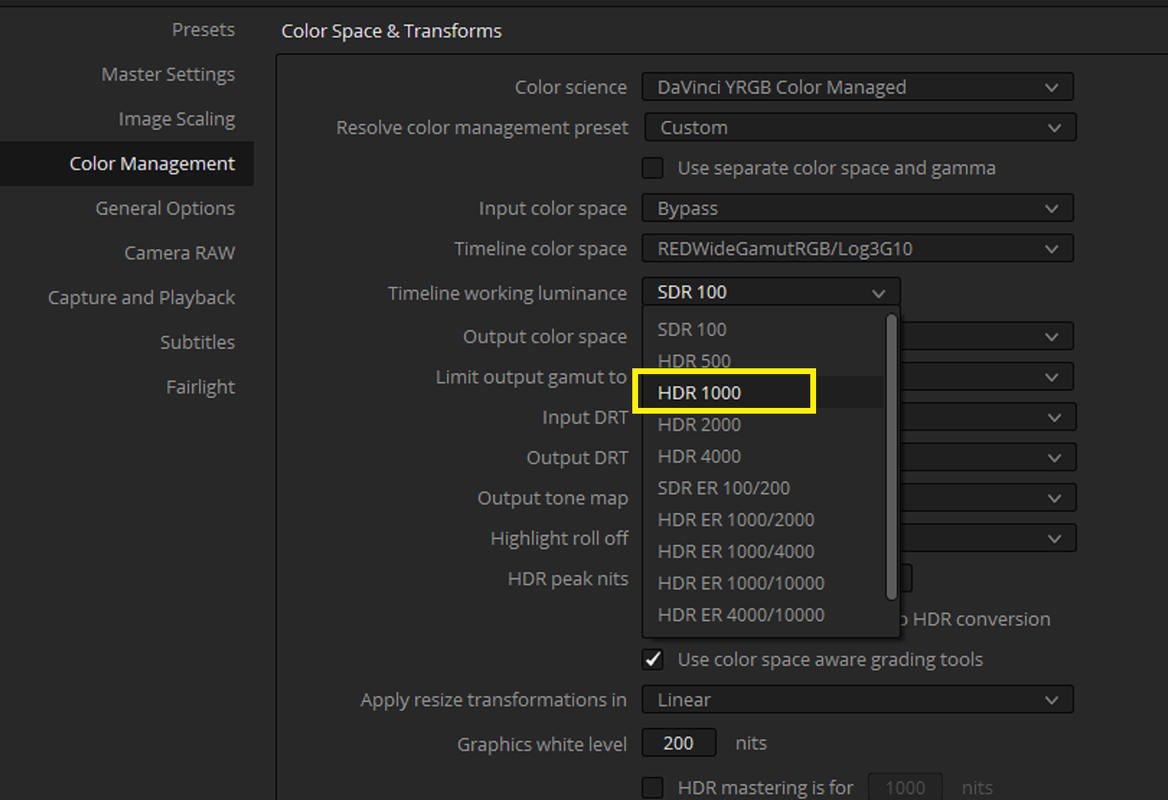Disable Use color space aware grading tools

[x=653, y=659]
